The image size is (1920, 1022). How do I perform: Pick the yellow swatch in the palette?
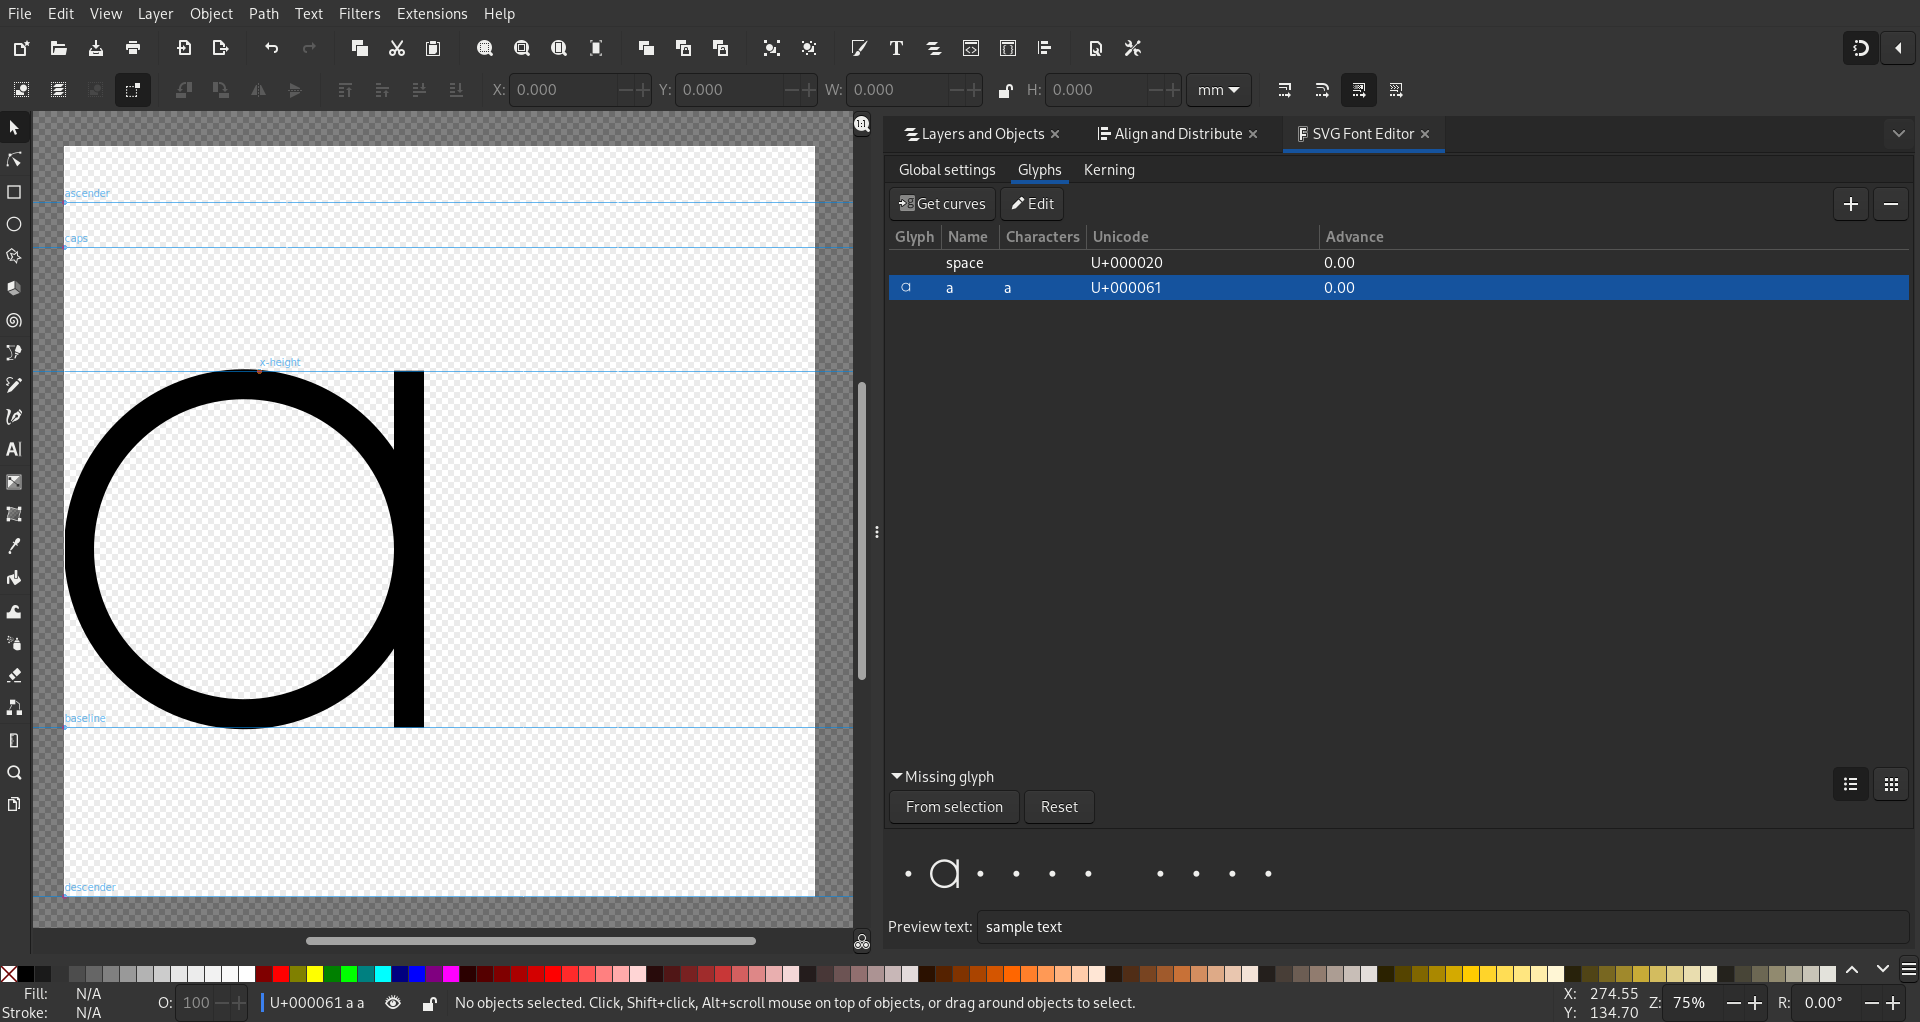coord(315,974)
